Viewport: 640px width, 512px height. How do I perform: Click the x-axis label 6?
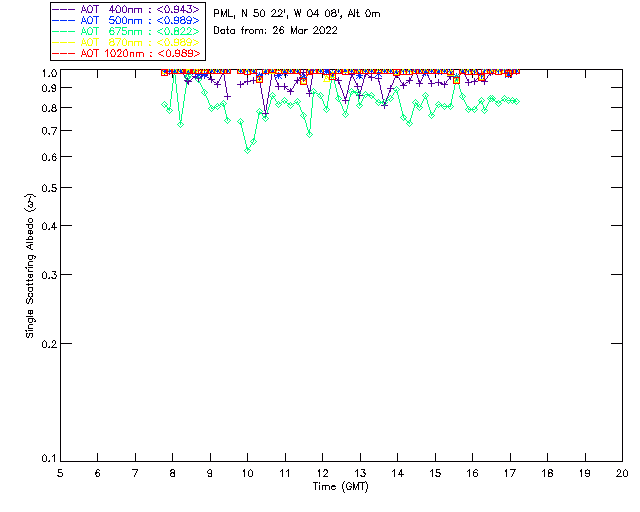click(x=98, y=473)
